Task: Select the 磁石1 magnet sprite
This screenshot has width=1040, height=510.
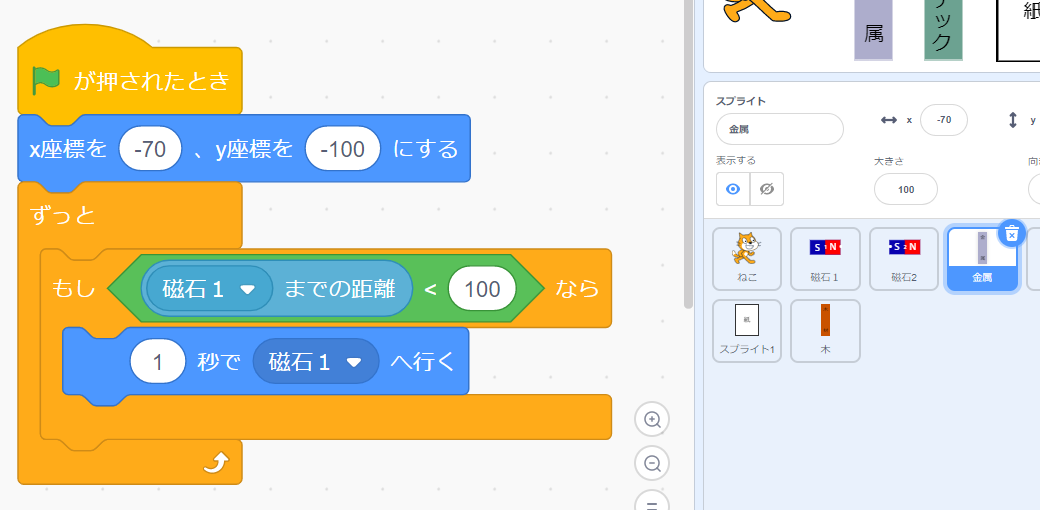Action: (825, 257)
